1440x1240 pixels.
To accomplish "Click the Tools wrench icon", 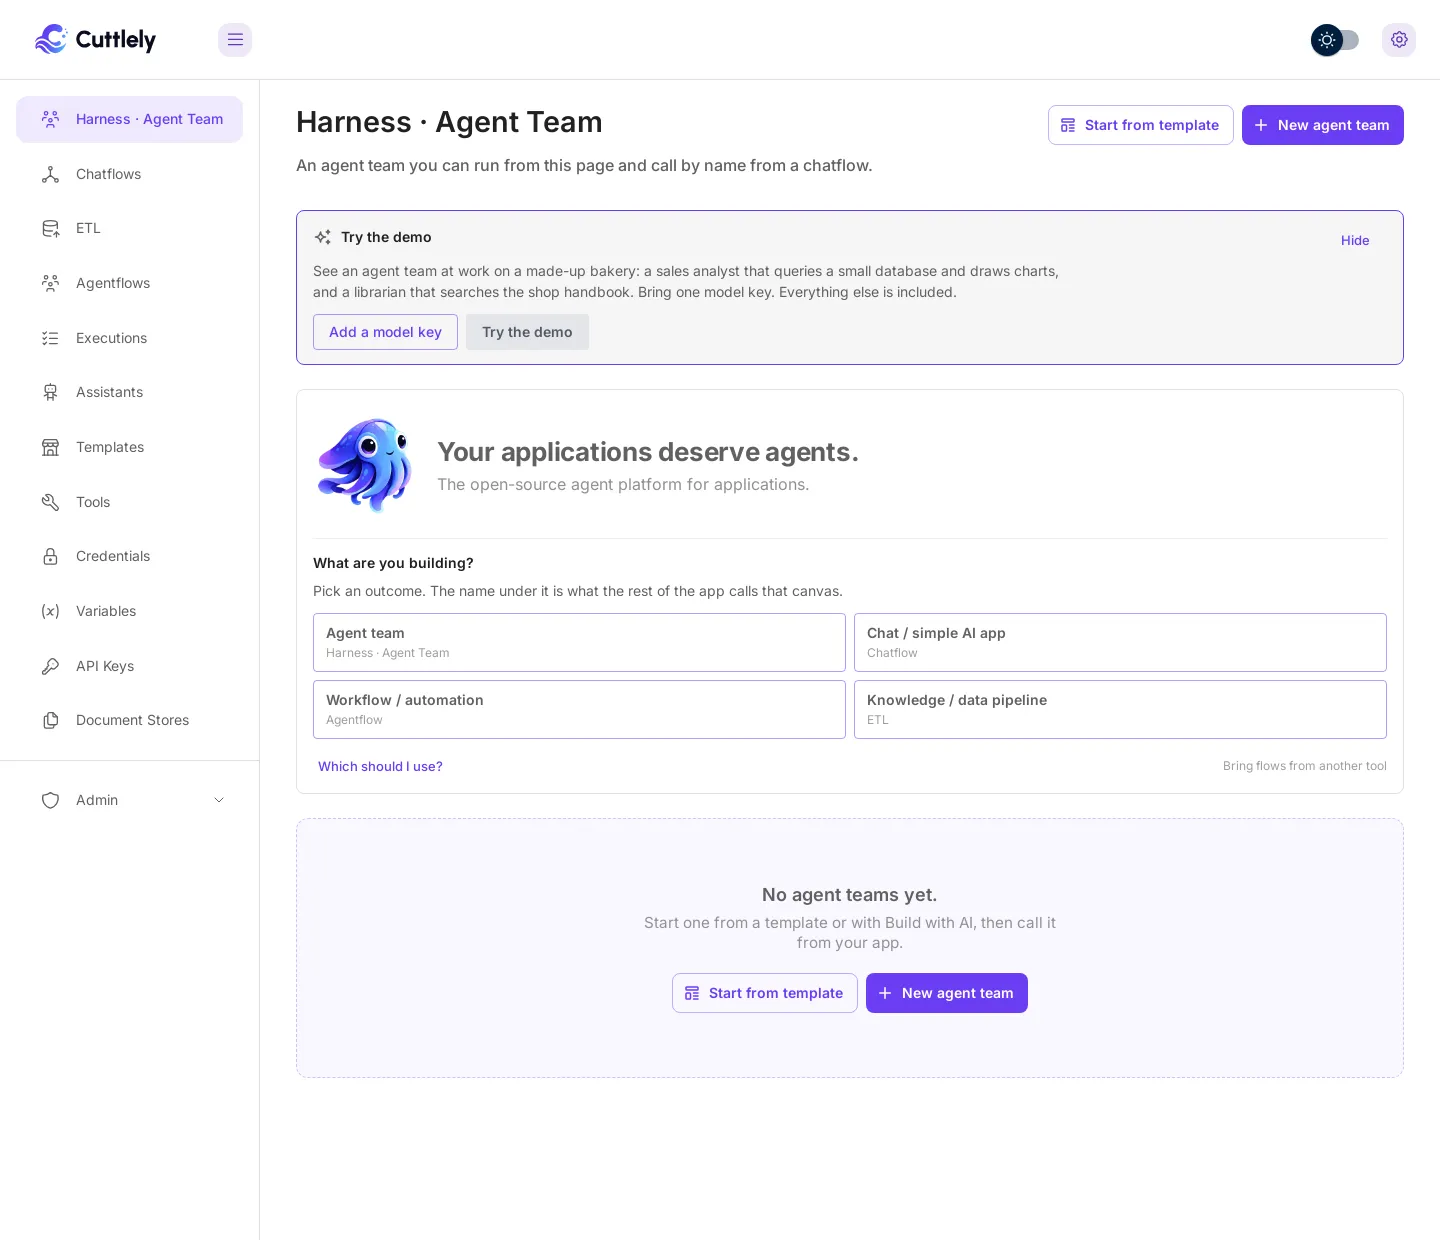I will (50, 502).
